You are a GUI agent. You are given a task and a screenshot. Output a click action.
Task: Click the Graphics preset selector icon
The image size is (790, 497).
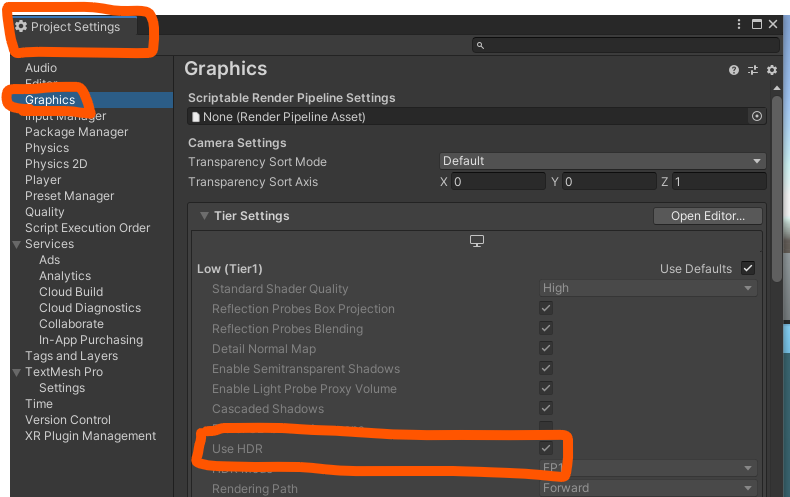point(753,70)
